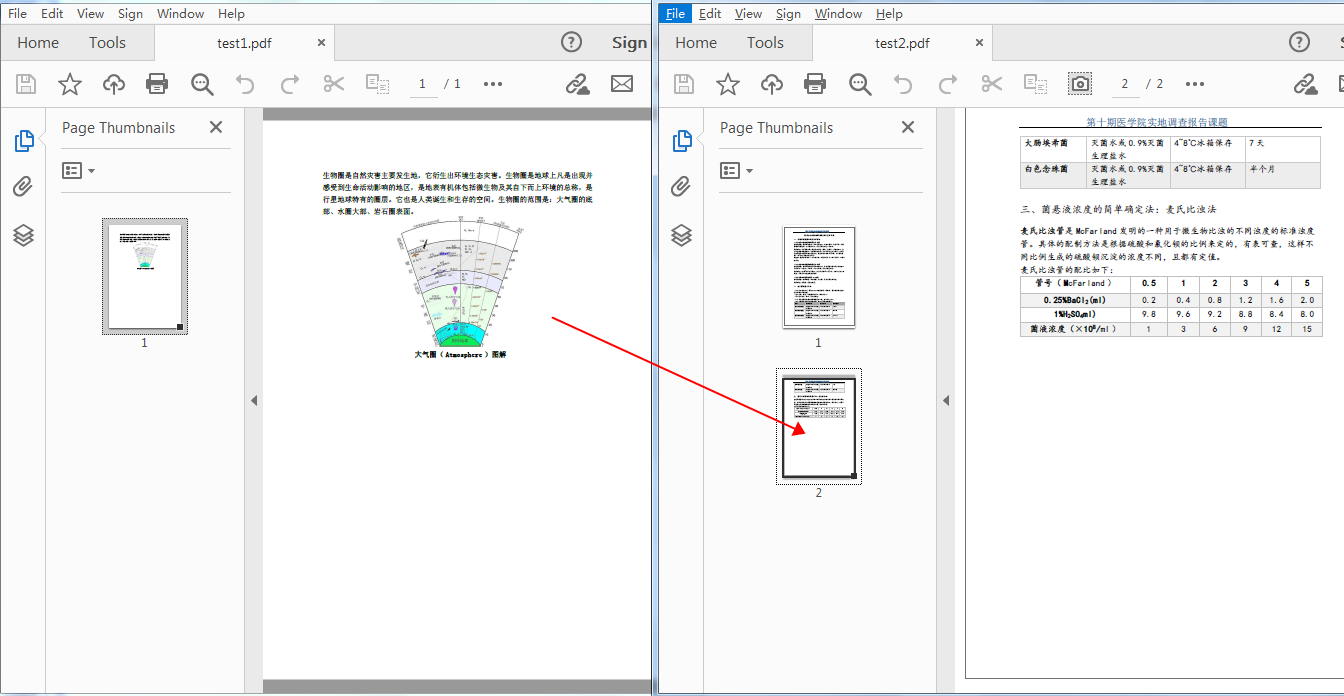1344x696 pixels.
Task: Open the Layers panel in test1.pdf sidebar
Action: (x=24, y=235)
